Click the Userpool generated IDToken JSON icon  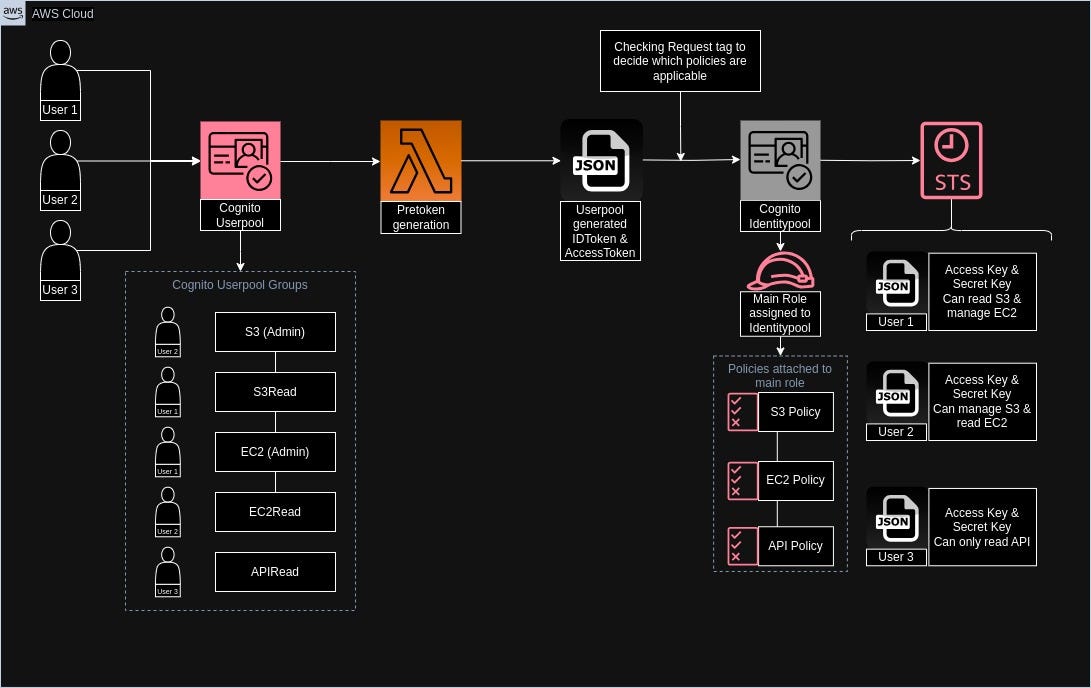[601, 160]
